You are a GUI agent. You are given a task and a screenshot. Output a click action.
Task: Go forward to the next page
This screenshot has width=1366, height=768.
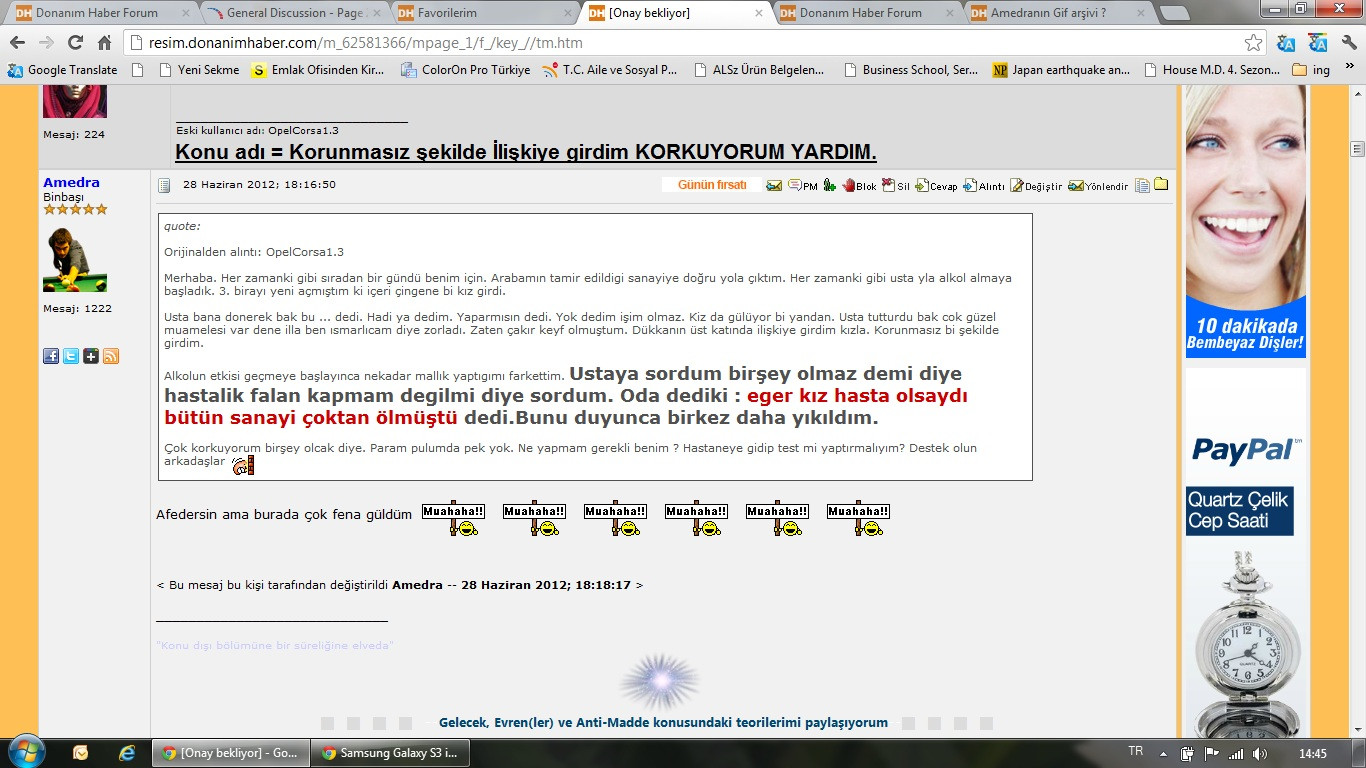[x=47, y=43]
